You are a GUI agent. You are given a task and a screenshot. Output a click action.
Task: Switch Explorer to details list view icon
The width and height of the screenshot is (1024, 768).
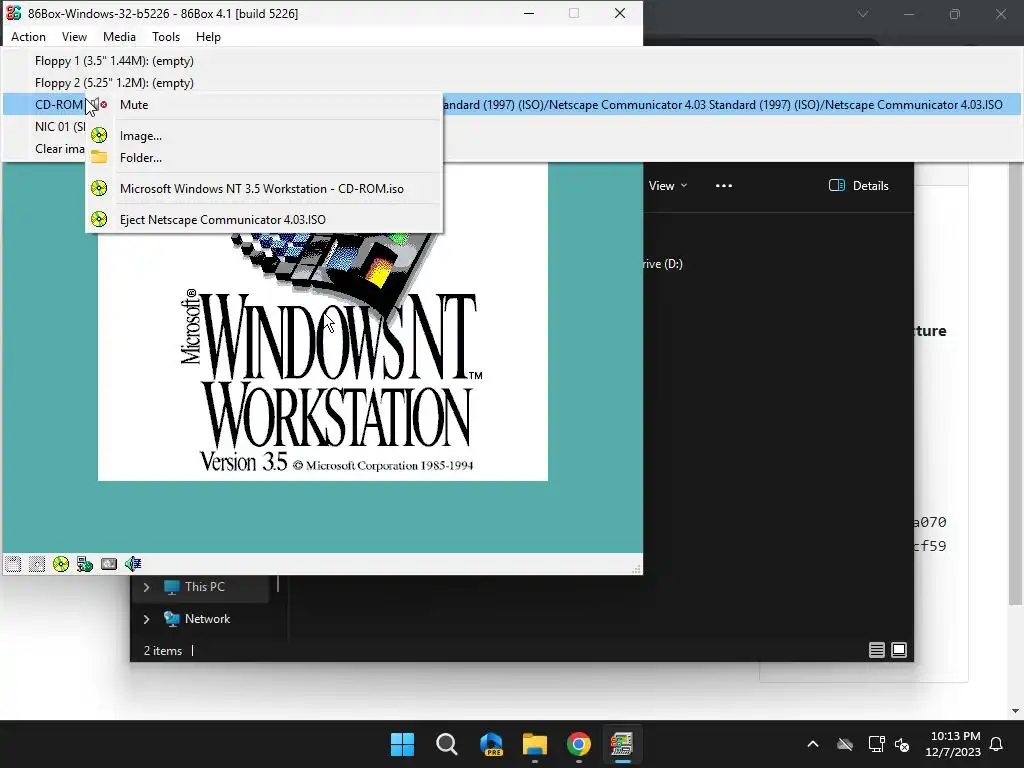(876, 650)
